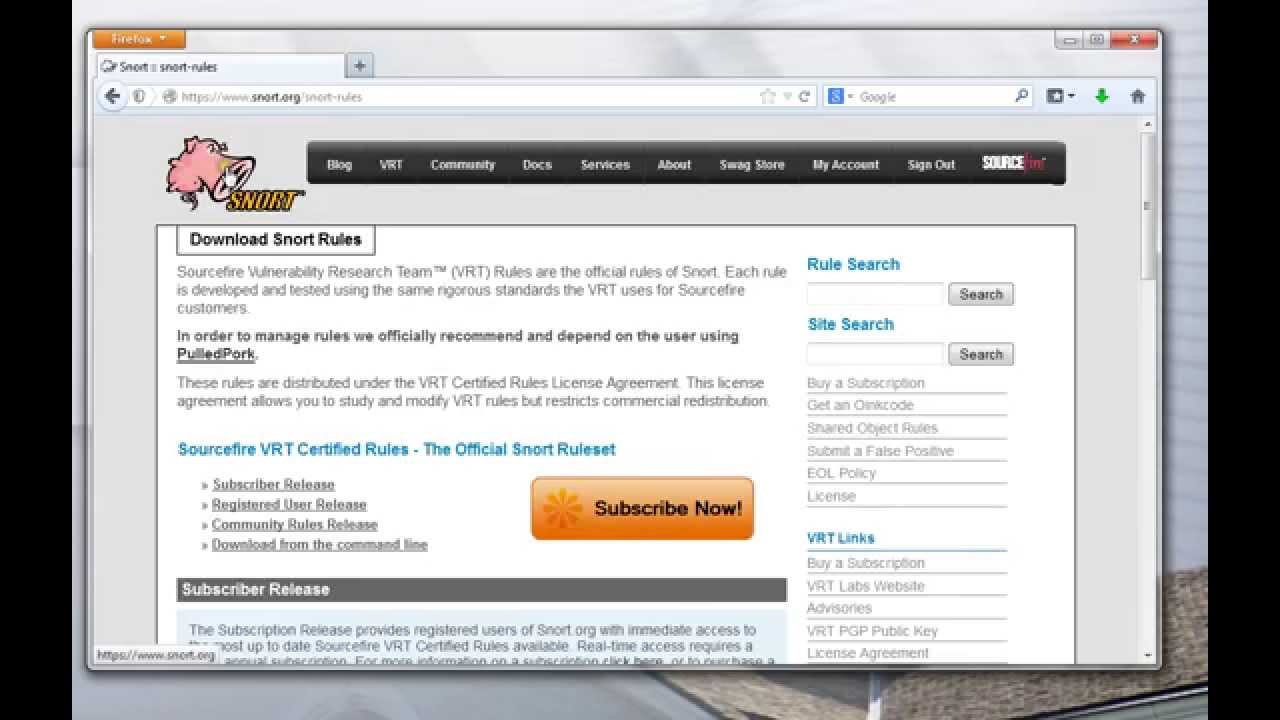This screenshot has width=1280, height=720.
Task: Open the bookmarks toolbar icon
Action: coord(1054,96)
